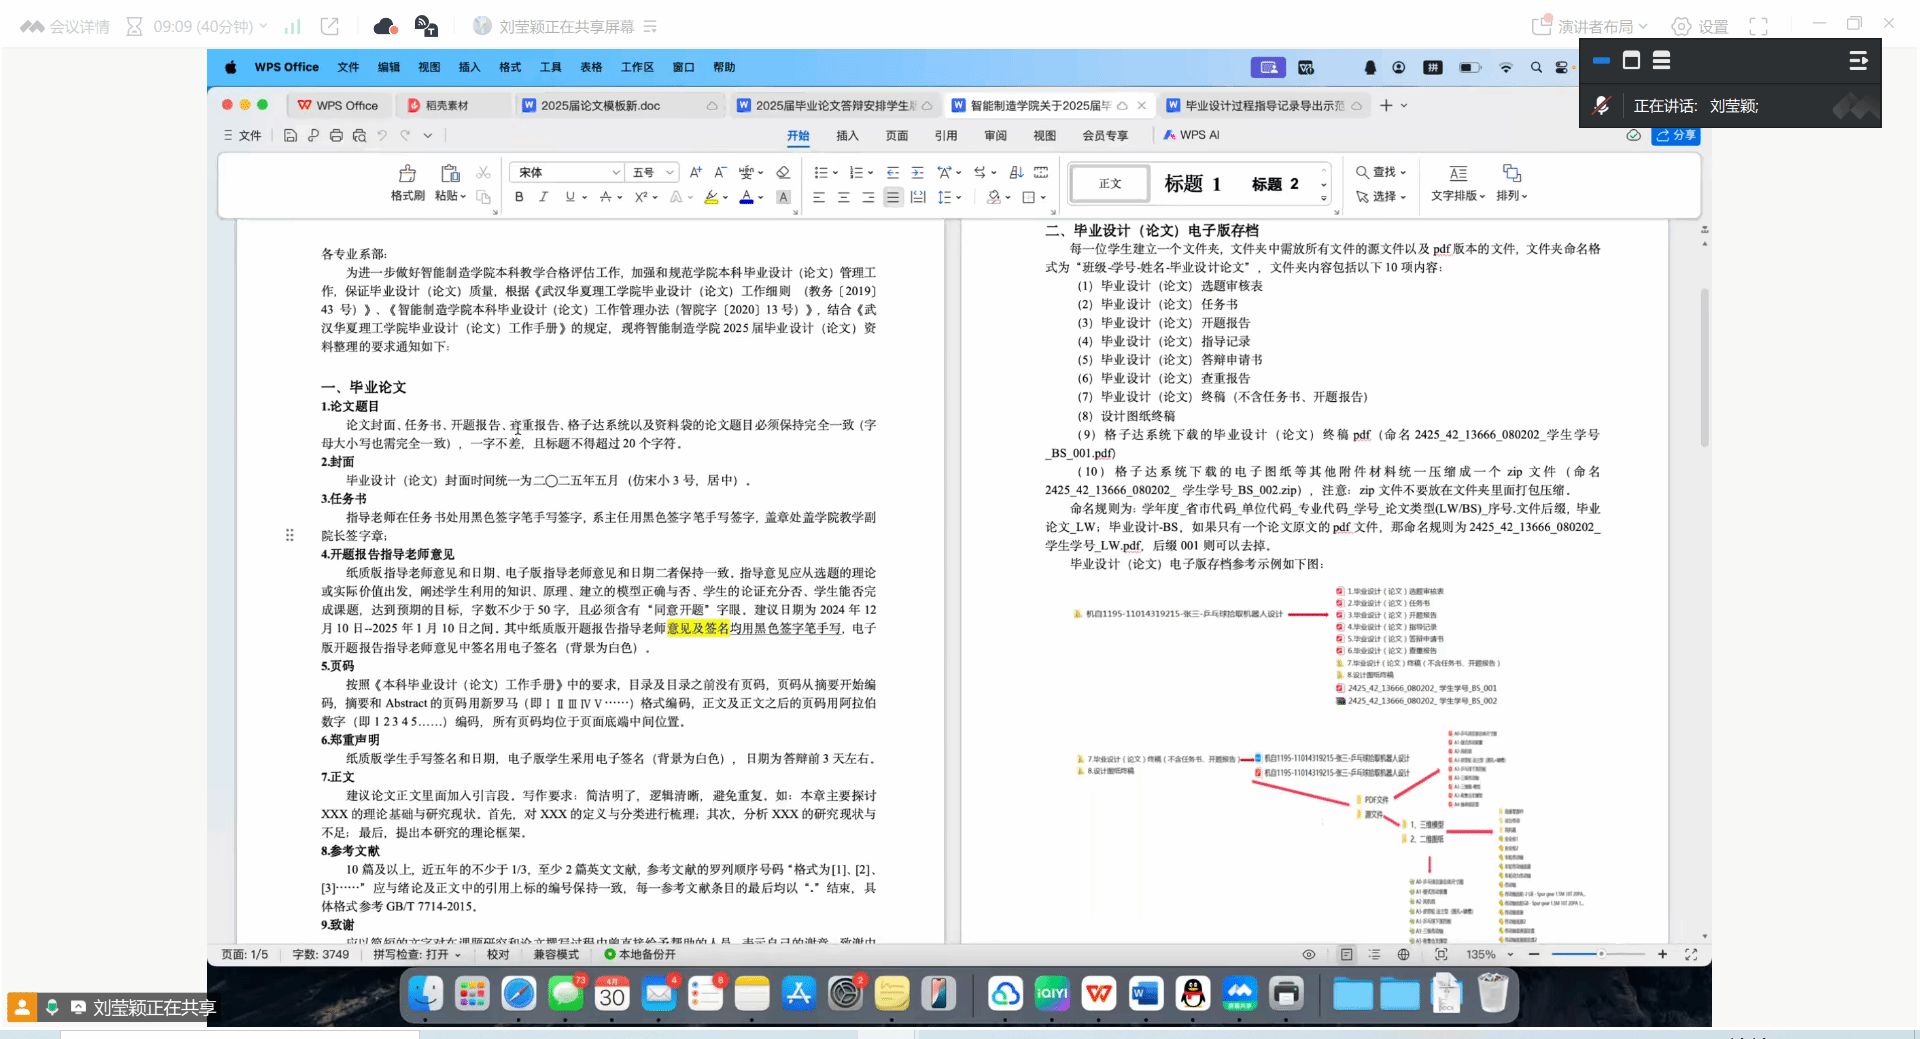Open Safari from the Dock
The width and height of the screenshot is (1920, 1039).
pyautogui.click(x=518, y=994)
